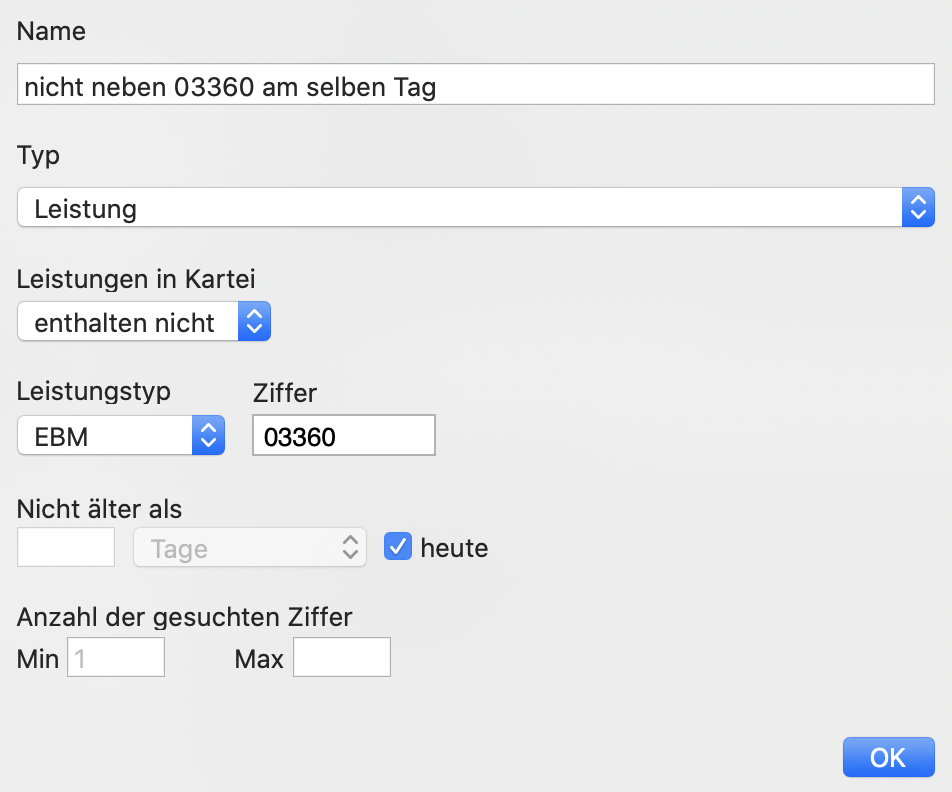This screenshot has width=952, height=792.
Task: Click the empty Nicht älter als number field
Action: 66,547
